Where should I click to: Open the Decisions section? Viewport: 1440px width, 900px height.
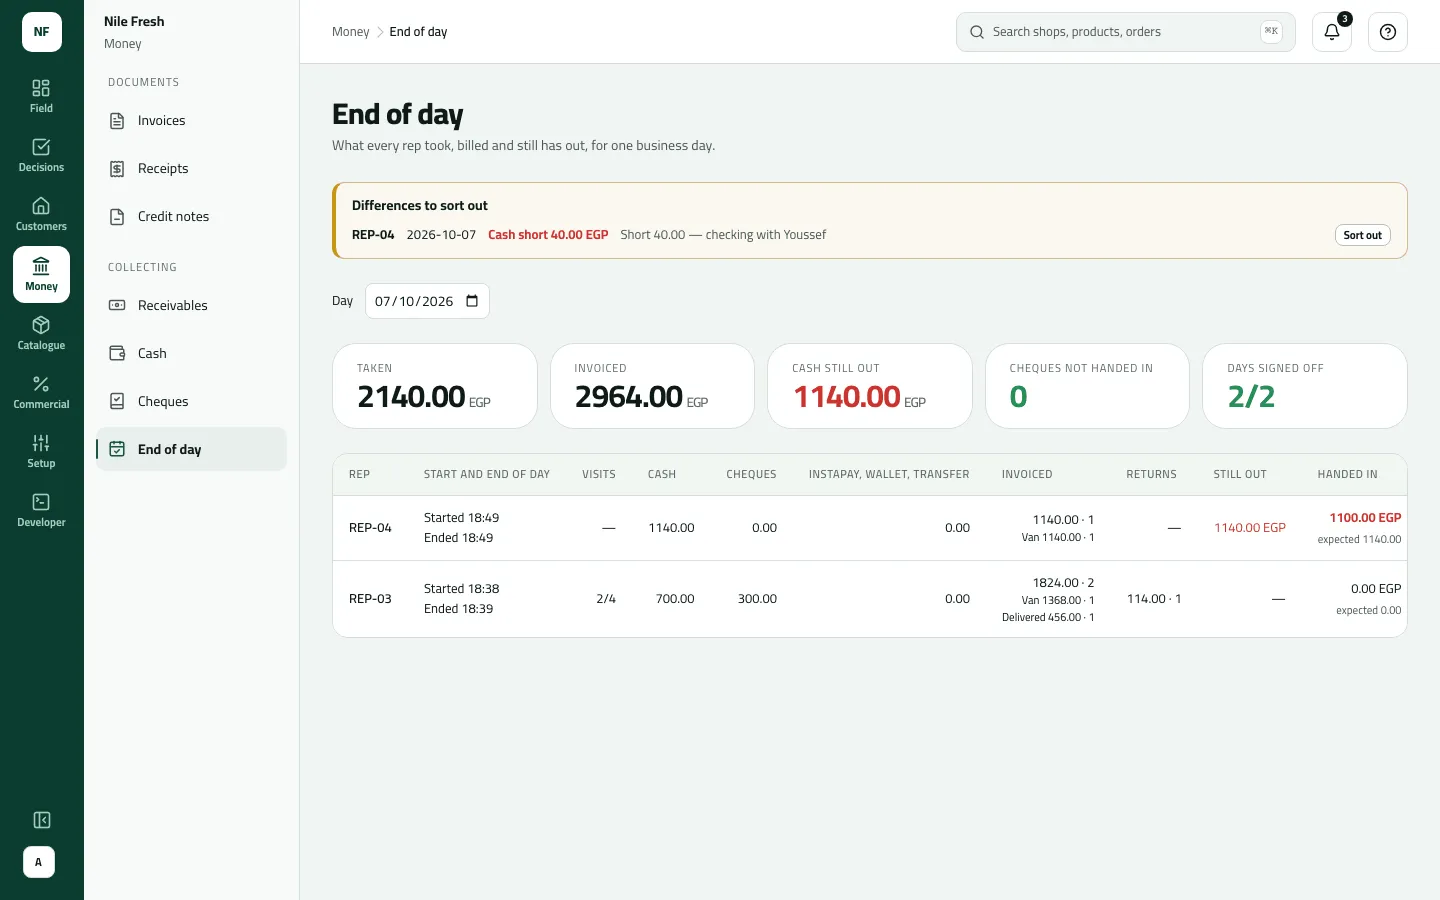click(41, 155)
